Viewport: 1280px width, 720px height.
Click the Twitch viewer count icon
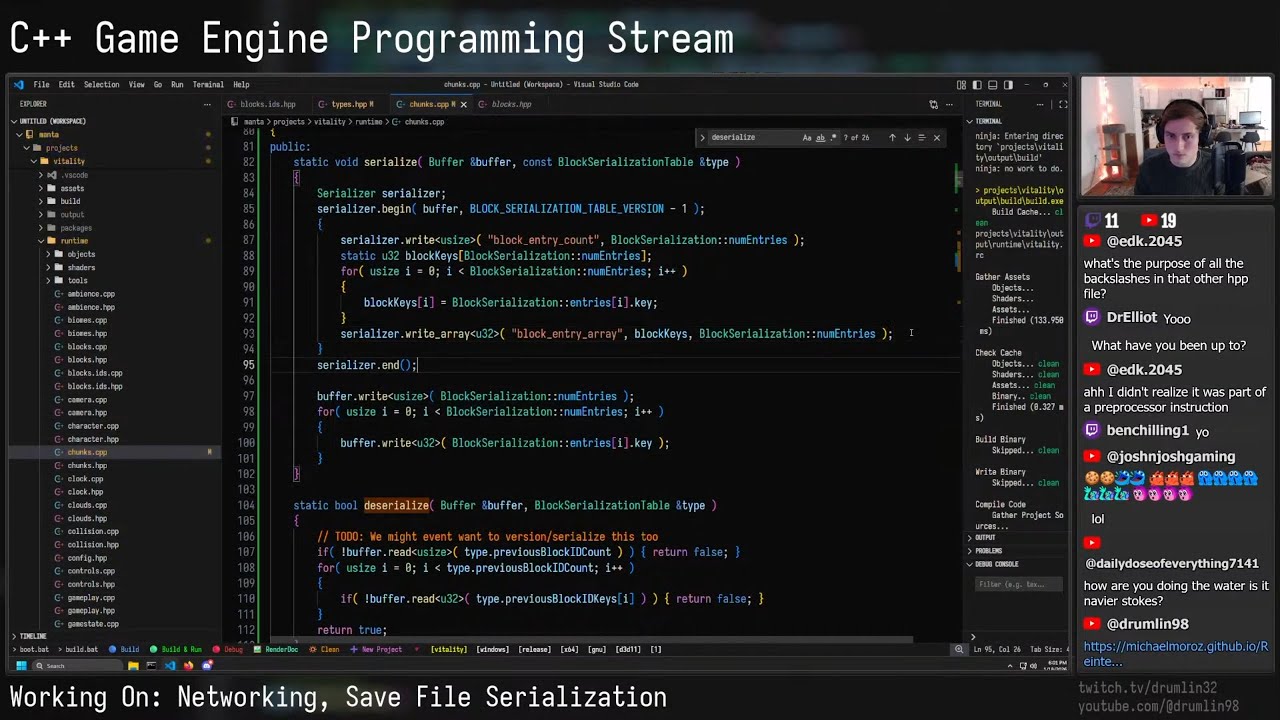coord(1093,221)
